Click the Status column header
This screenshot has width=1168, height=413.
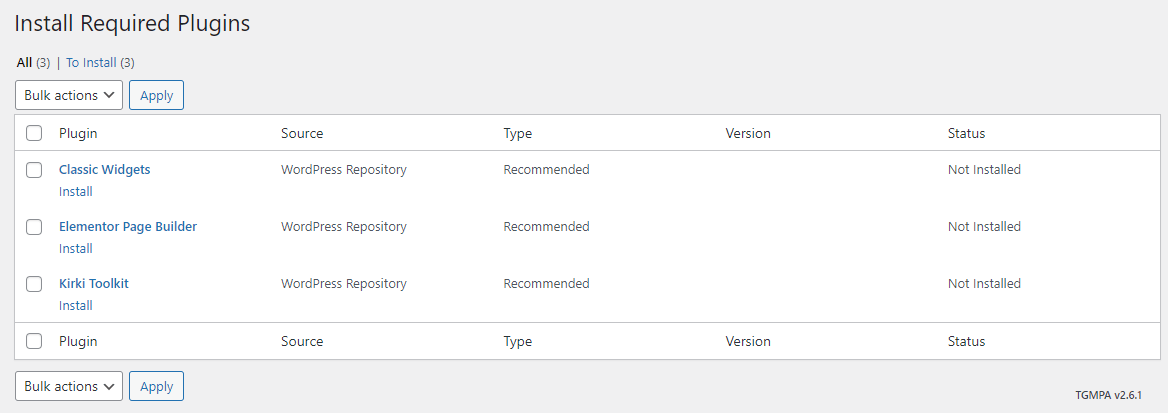tap(966, 133)
